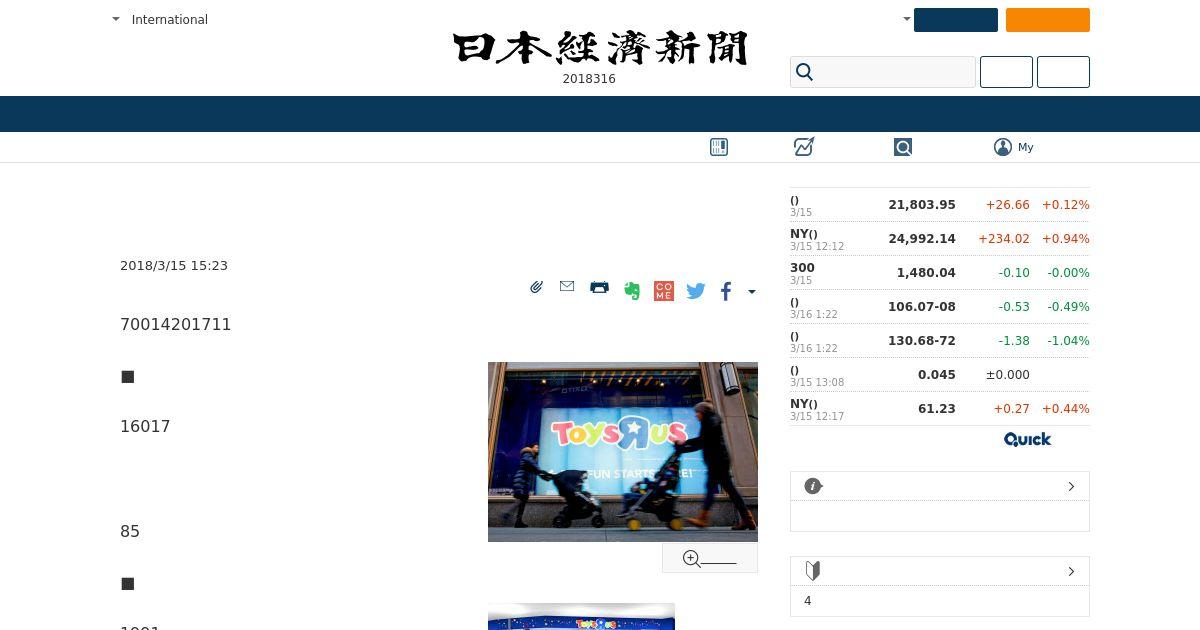
Task: Select the exchange rate 106.07-08
Action: (922, 307)
